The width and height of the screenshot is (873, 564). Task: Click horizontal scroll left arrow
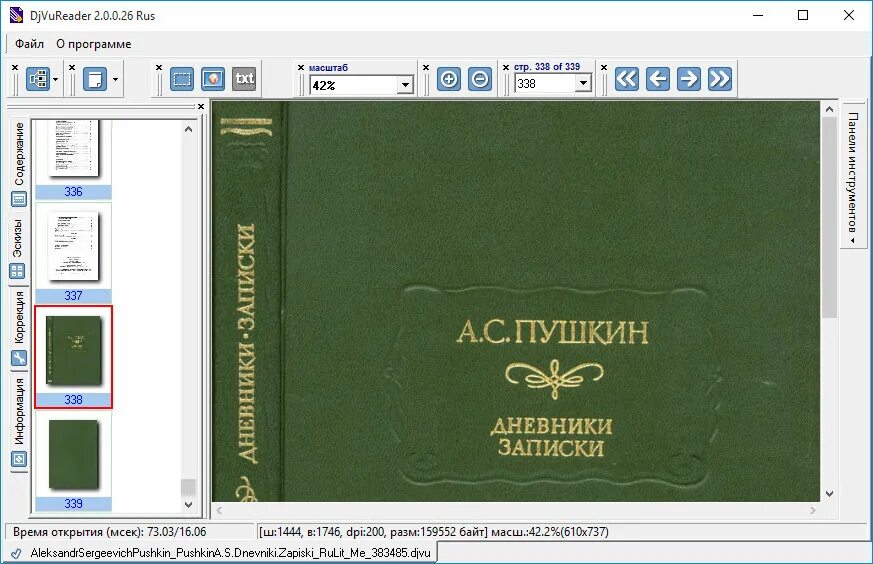[219, 510]
